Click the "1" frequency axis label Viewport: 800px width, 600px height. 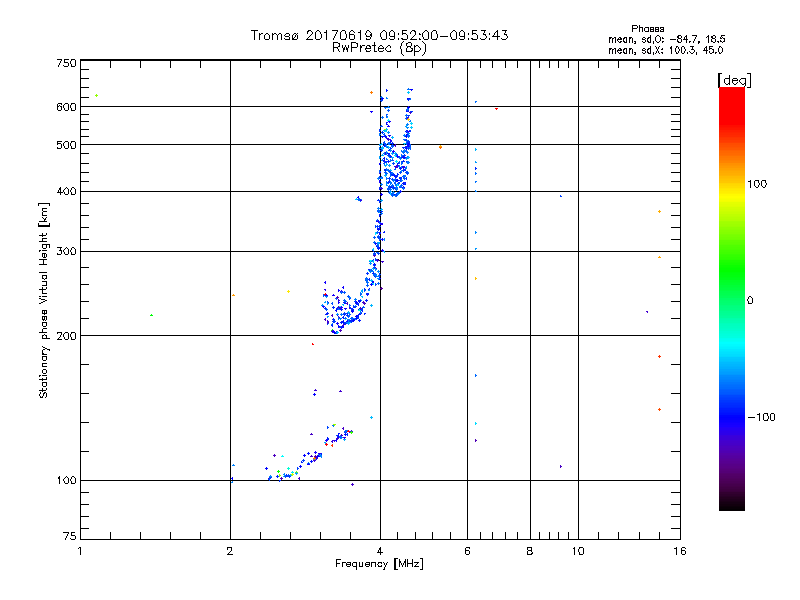(x=80, y=551)
